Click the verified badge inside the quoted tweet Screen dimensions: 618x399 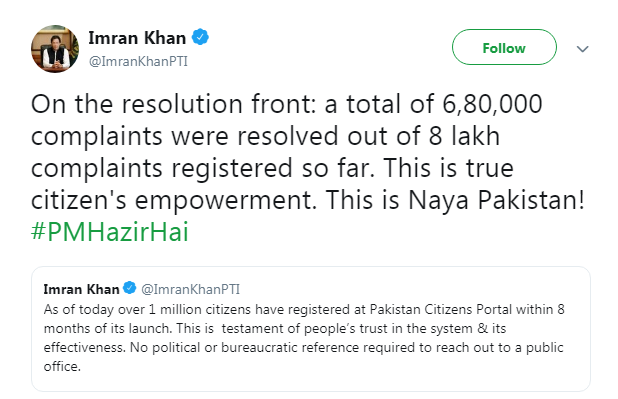(x=130, y=288)
